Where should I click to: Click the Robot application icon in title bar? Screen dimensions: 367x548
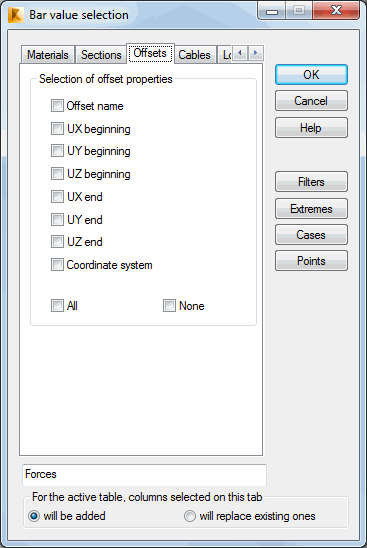point(16,15)
